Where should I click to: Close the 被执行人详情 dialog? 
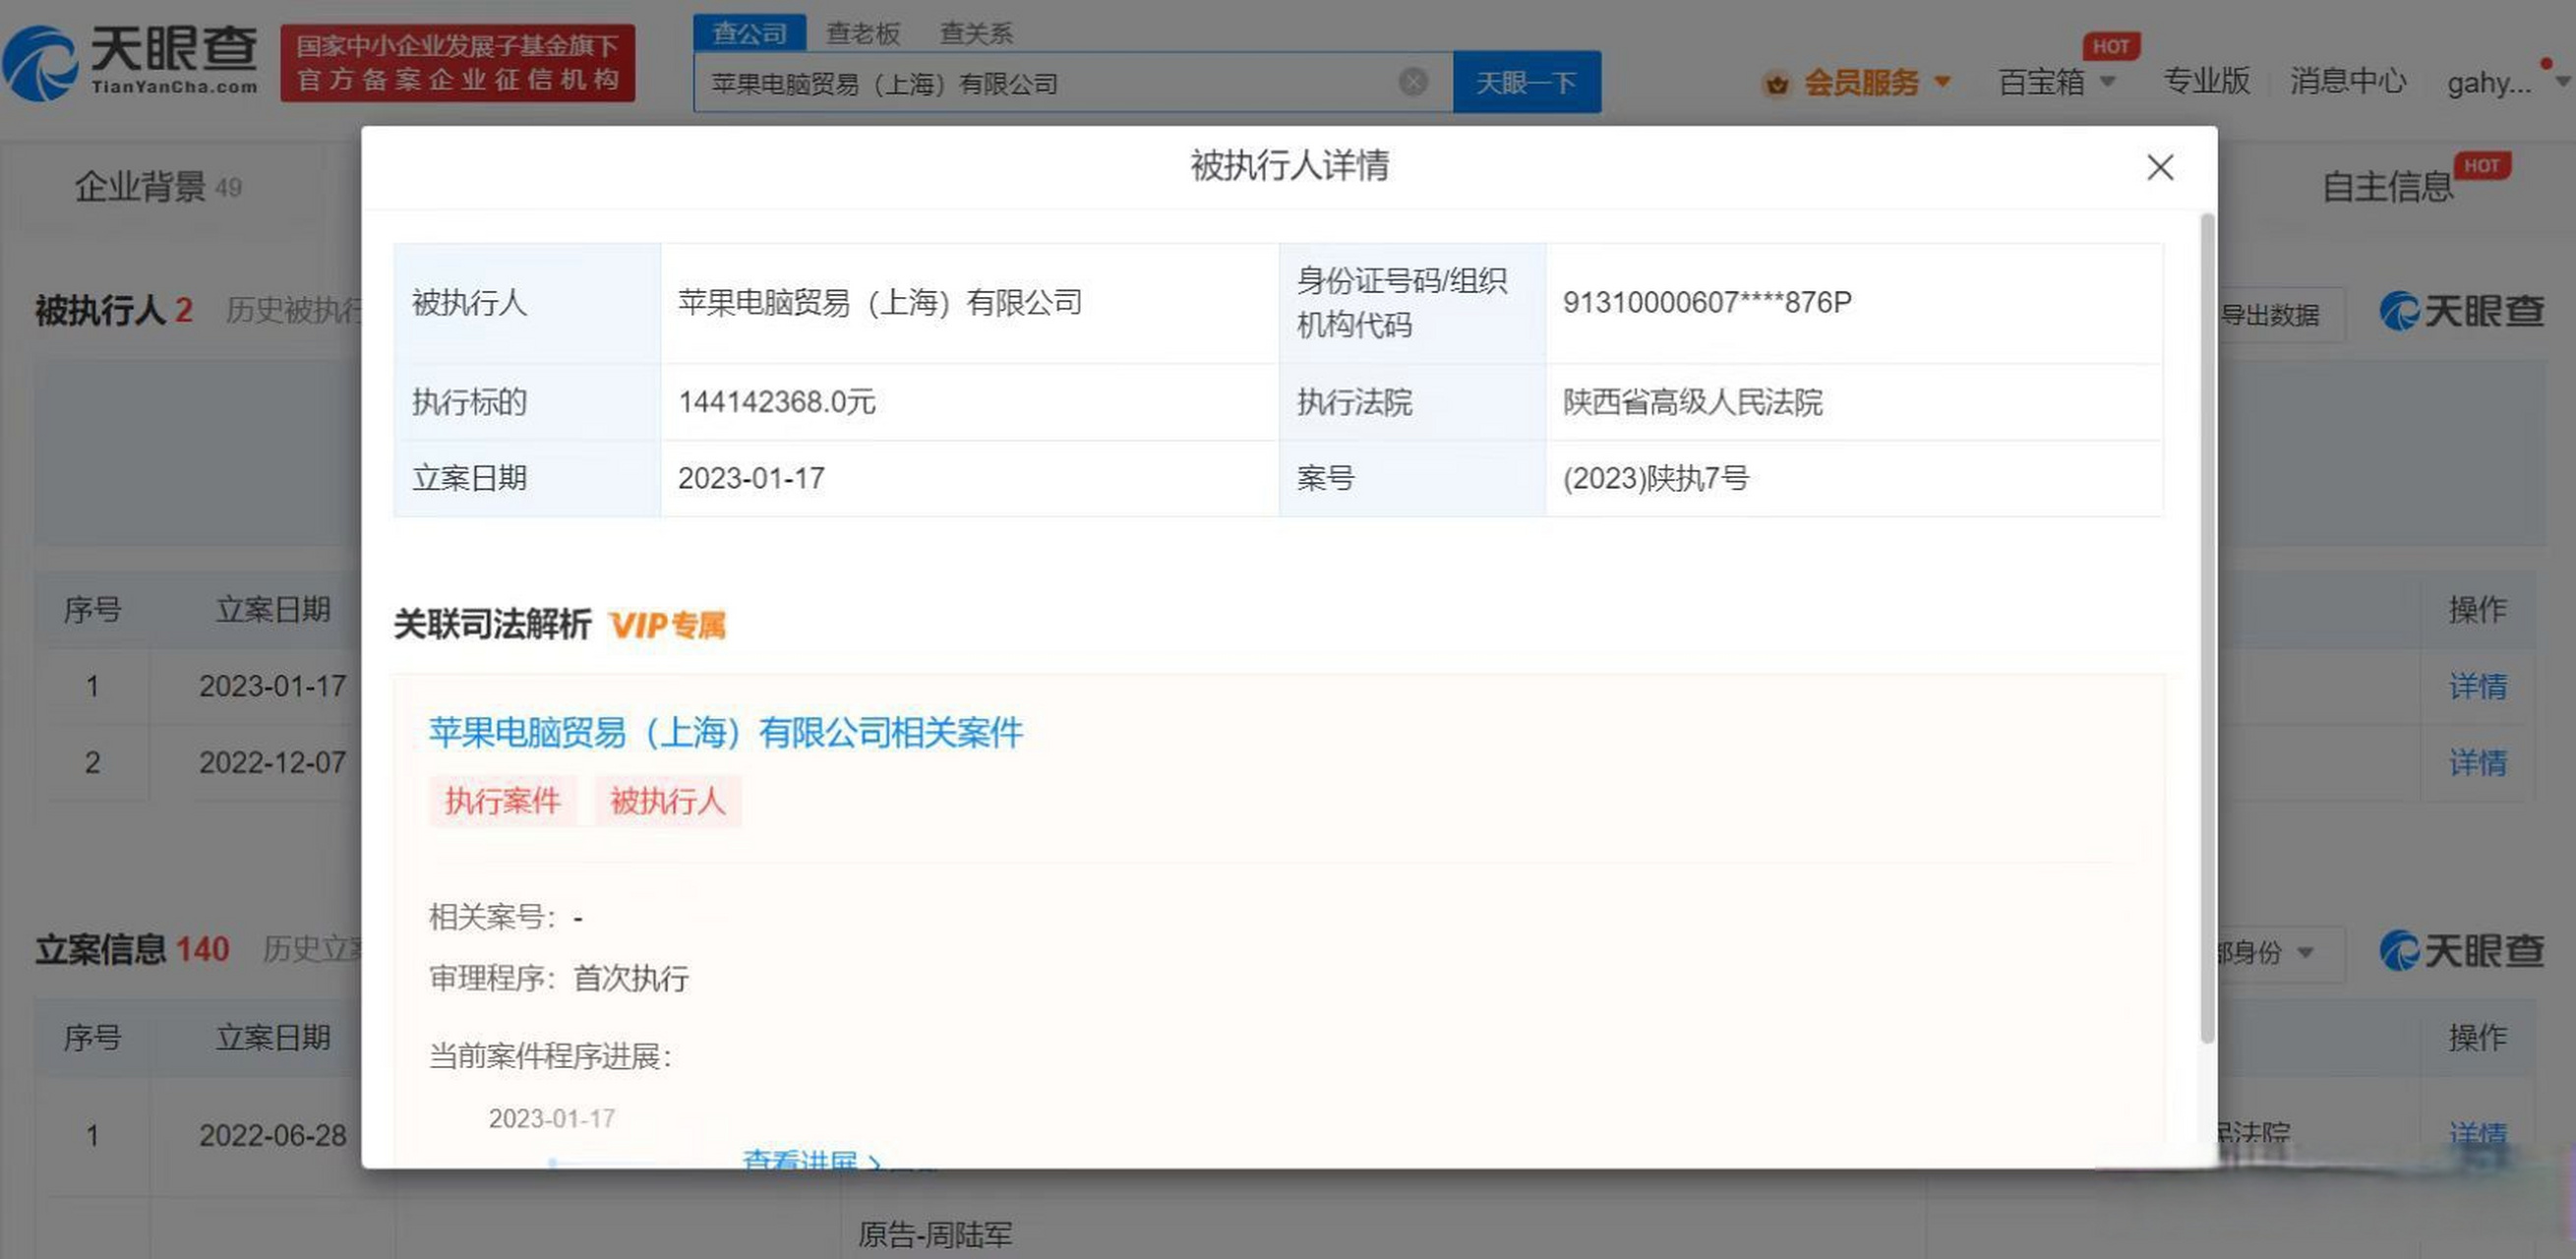pyautogui.click(x=2160, y=167)
